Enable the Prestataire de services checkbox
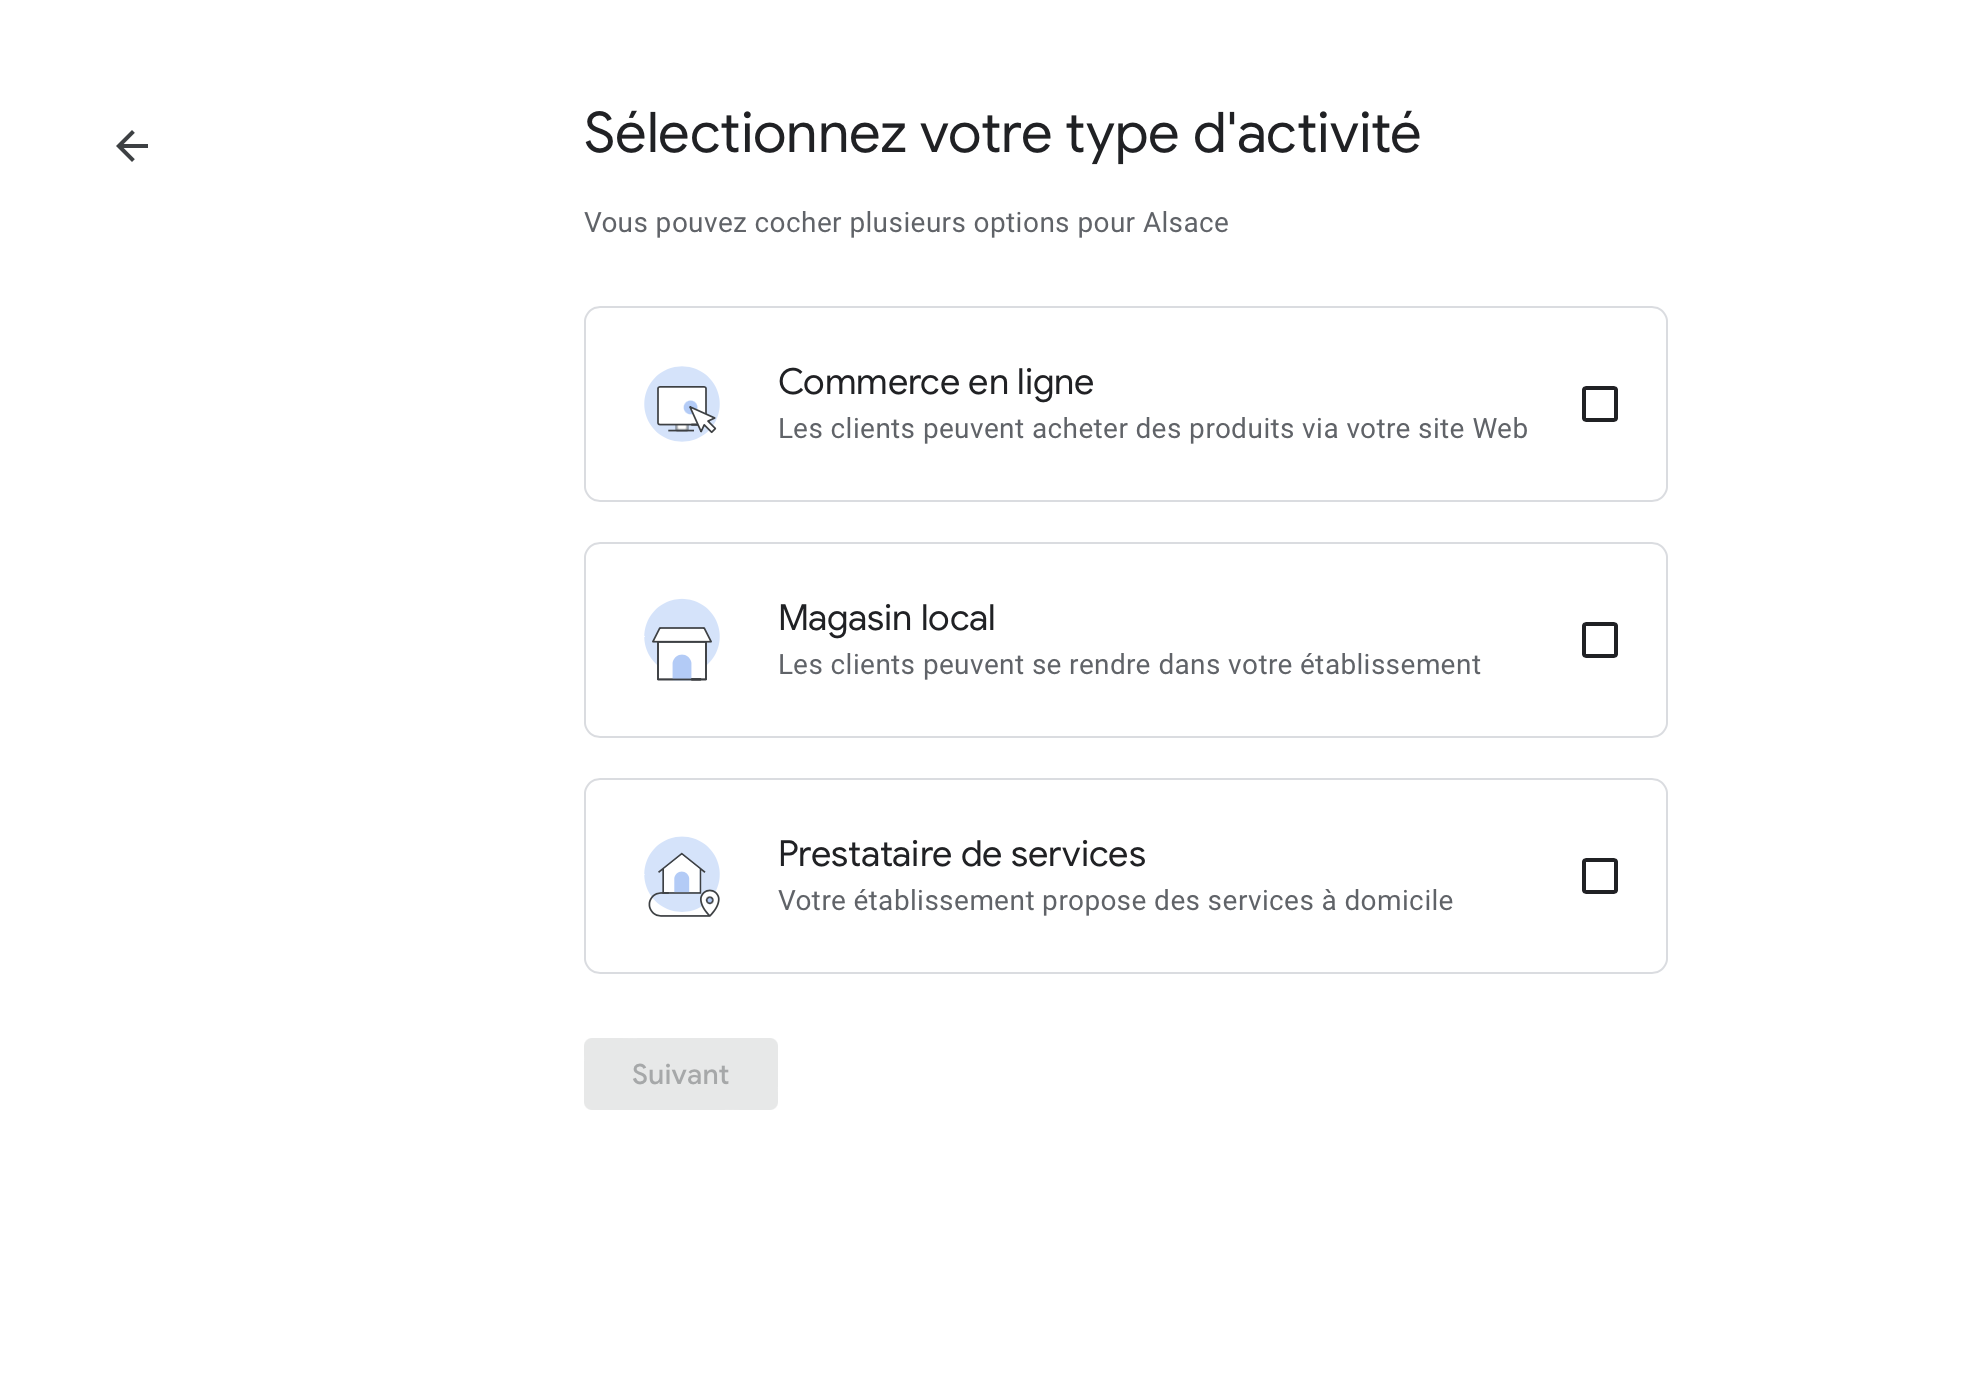The image size is (1974, 1386). (x=1599, y=876)
